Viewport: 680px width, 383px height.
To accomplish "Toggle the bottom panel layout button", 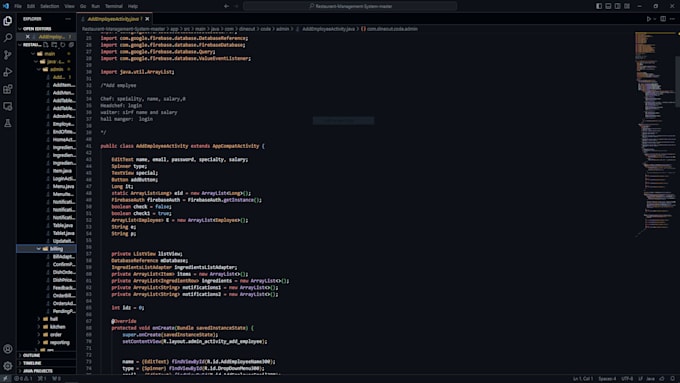I will [608, 6].
